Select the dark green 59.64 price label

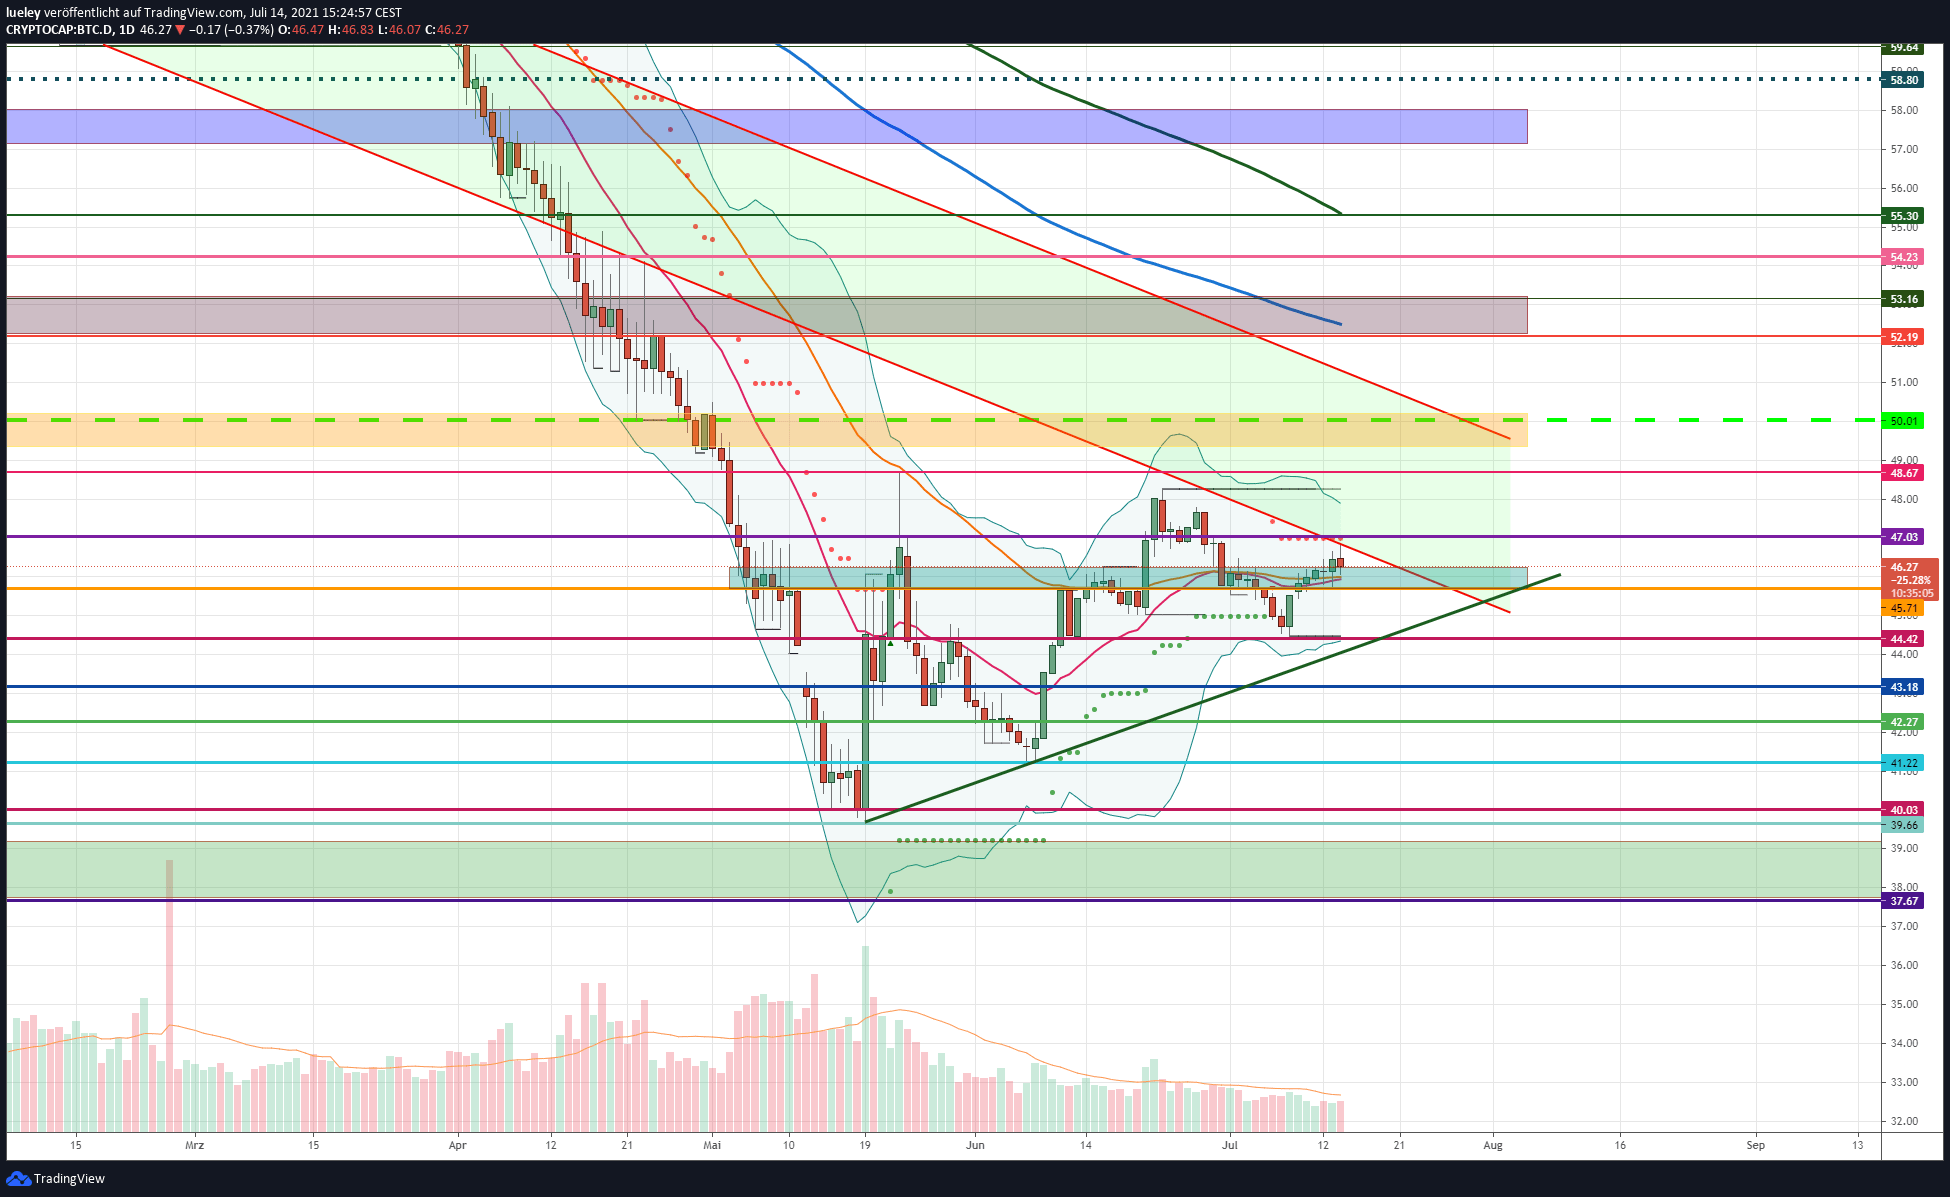1904,47
